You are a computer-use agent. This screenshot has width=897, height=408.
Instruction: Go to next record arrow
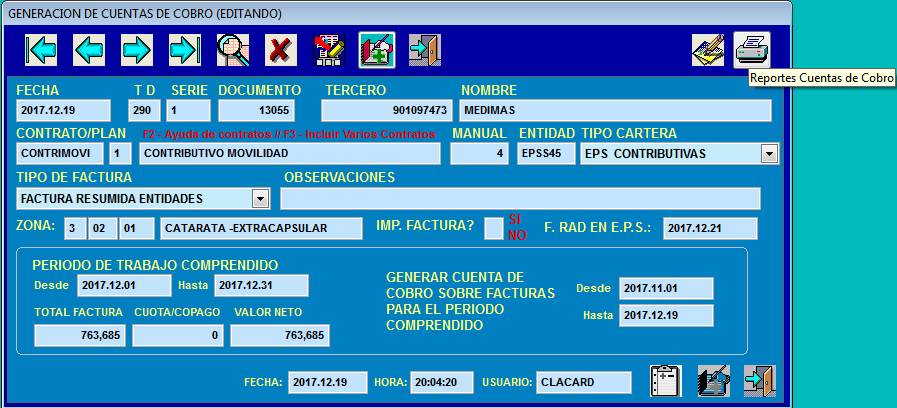tap(137, 50)
